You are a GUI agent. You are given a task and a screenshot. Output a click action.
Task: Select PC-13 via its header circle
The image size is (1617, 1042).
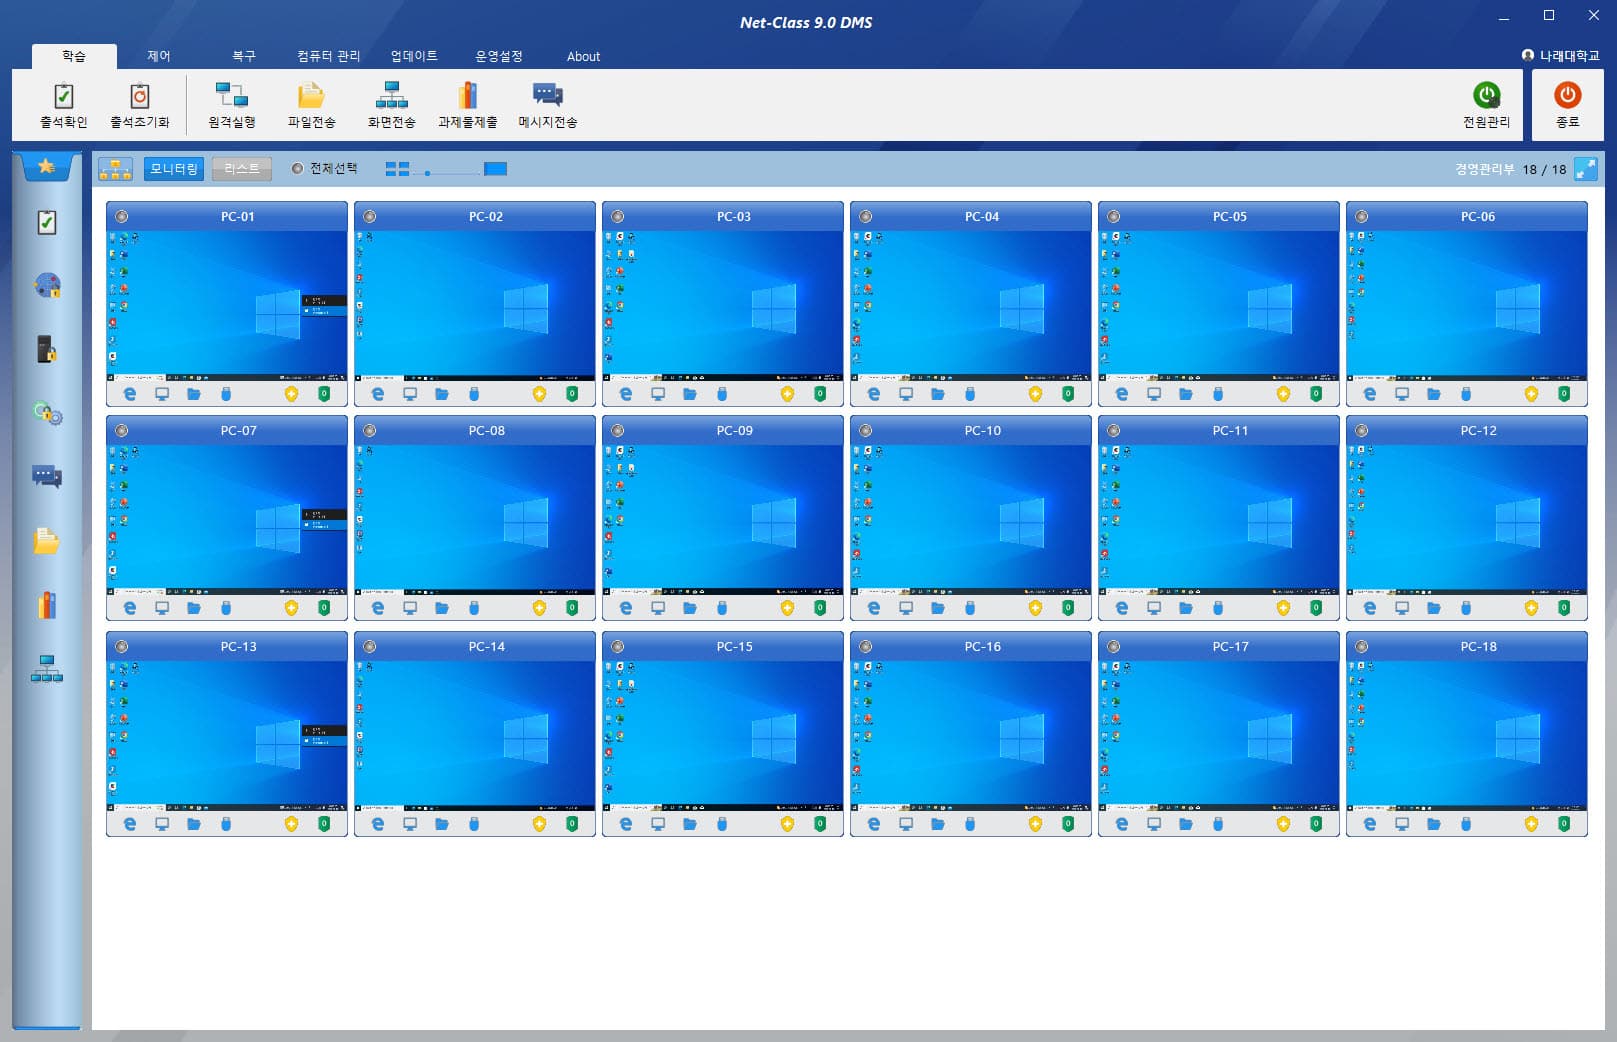coord(122,646)
